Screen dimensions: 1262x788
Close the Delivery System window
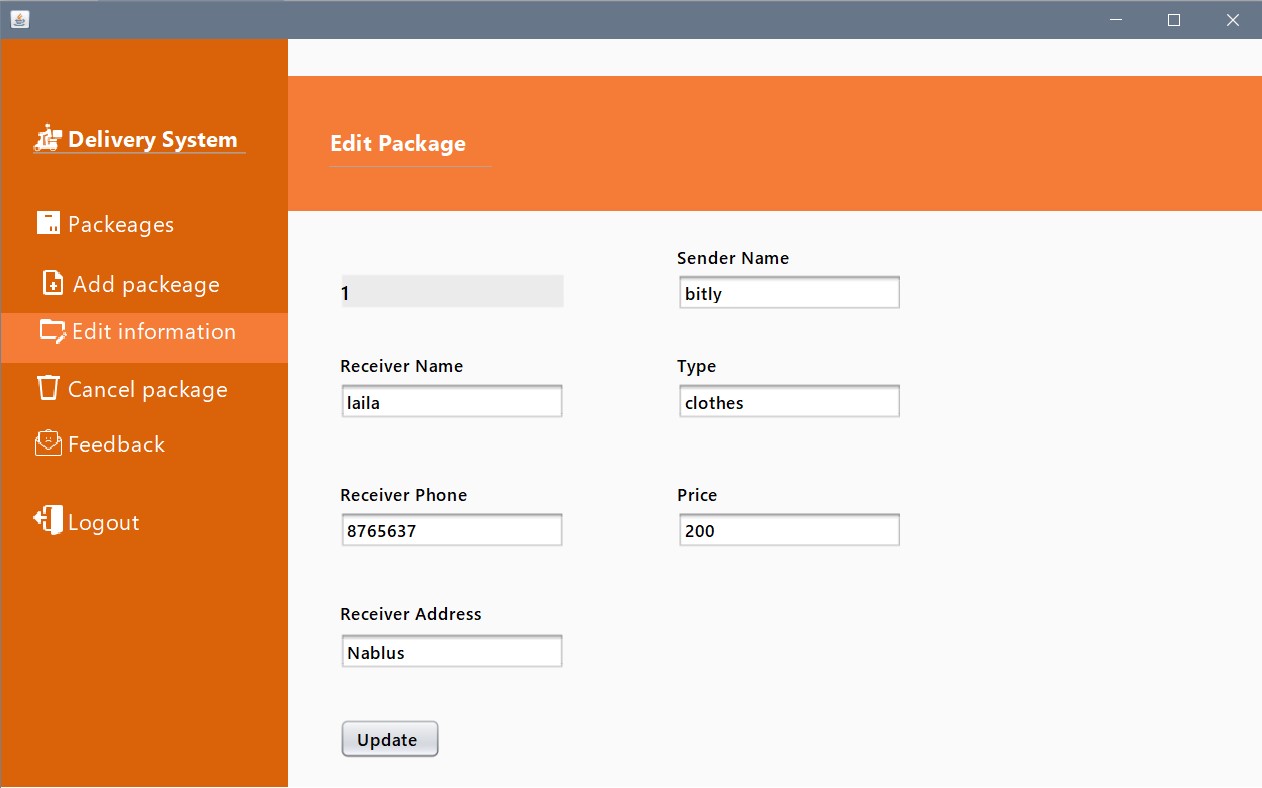pos(1232,19)
